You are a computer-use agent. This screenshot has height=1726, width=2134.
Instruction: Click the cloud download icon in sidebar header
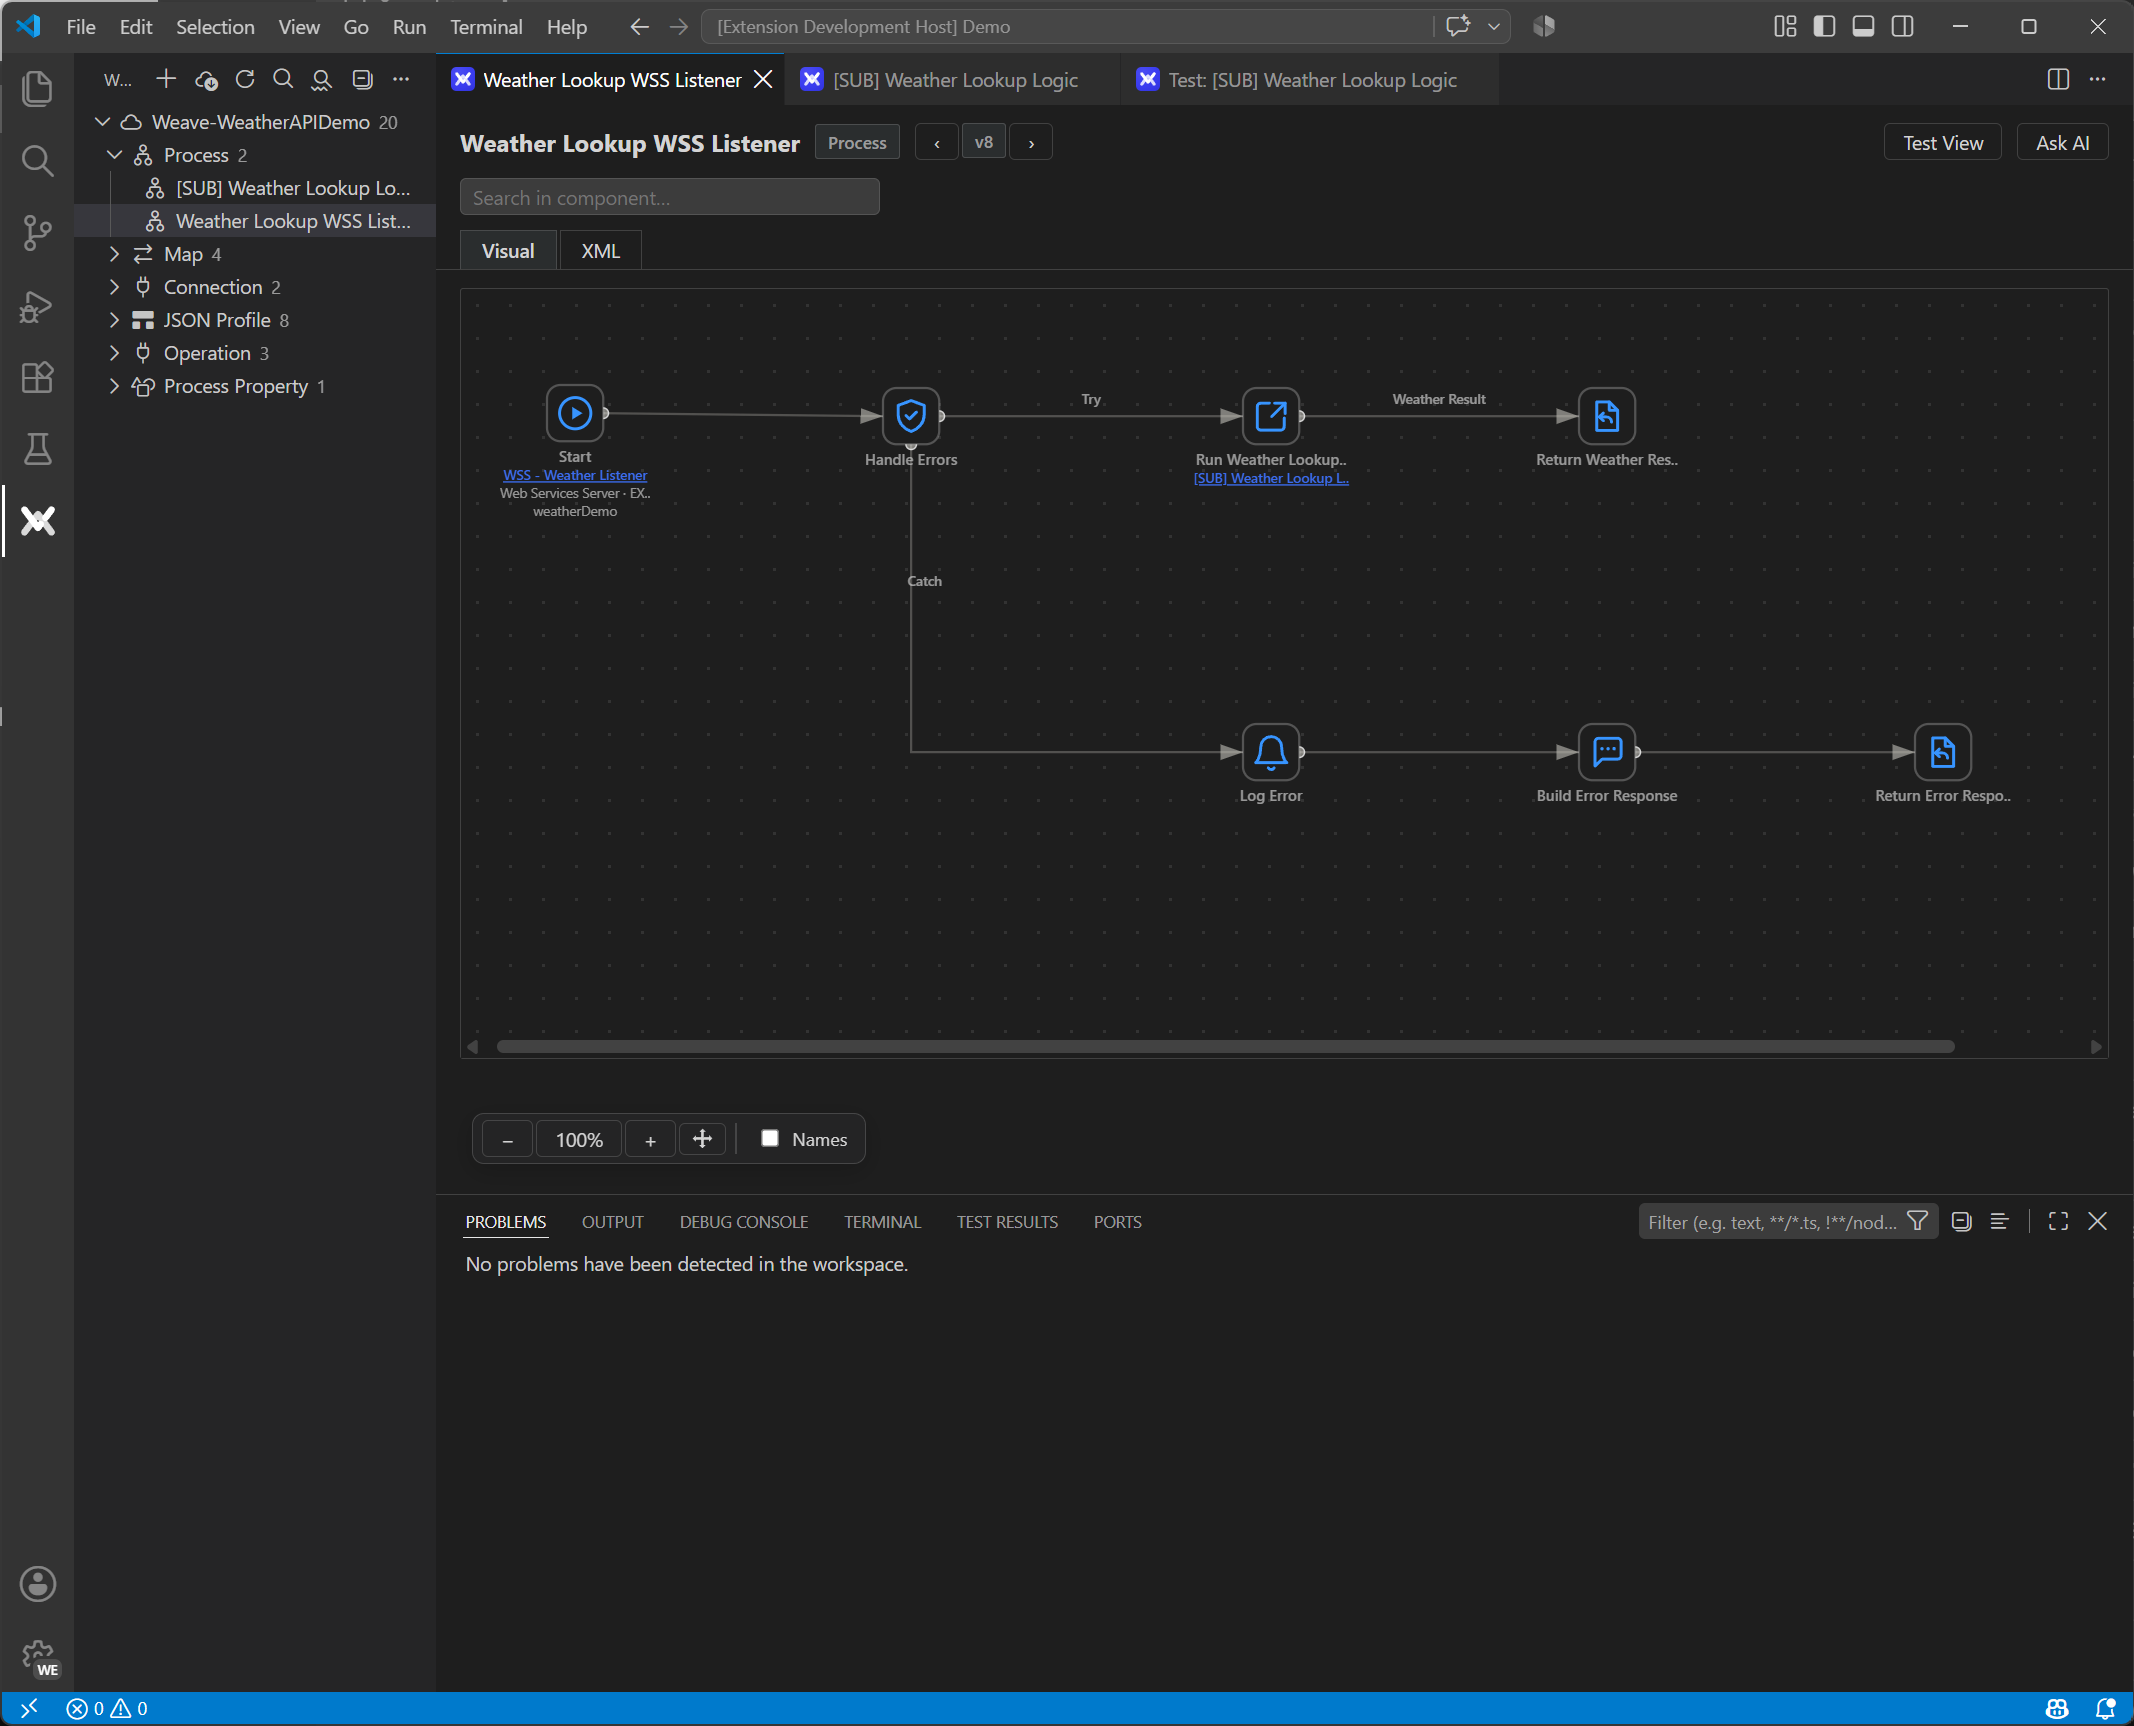[206, 79]
